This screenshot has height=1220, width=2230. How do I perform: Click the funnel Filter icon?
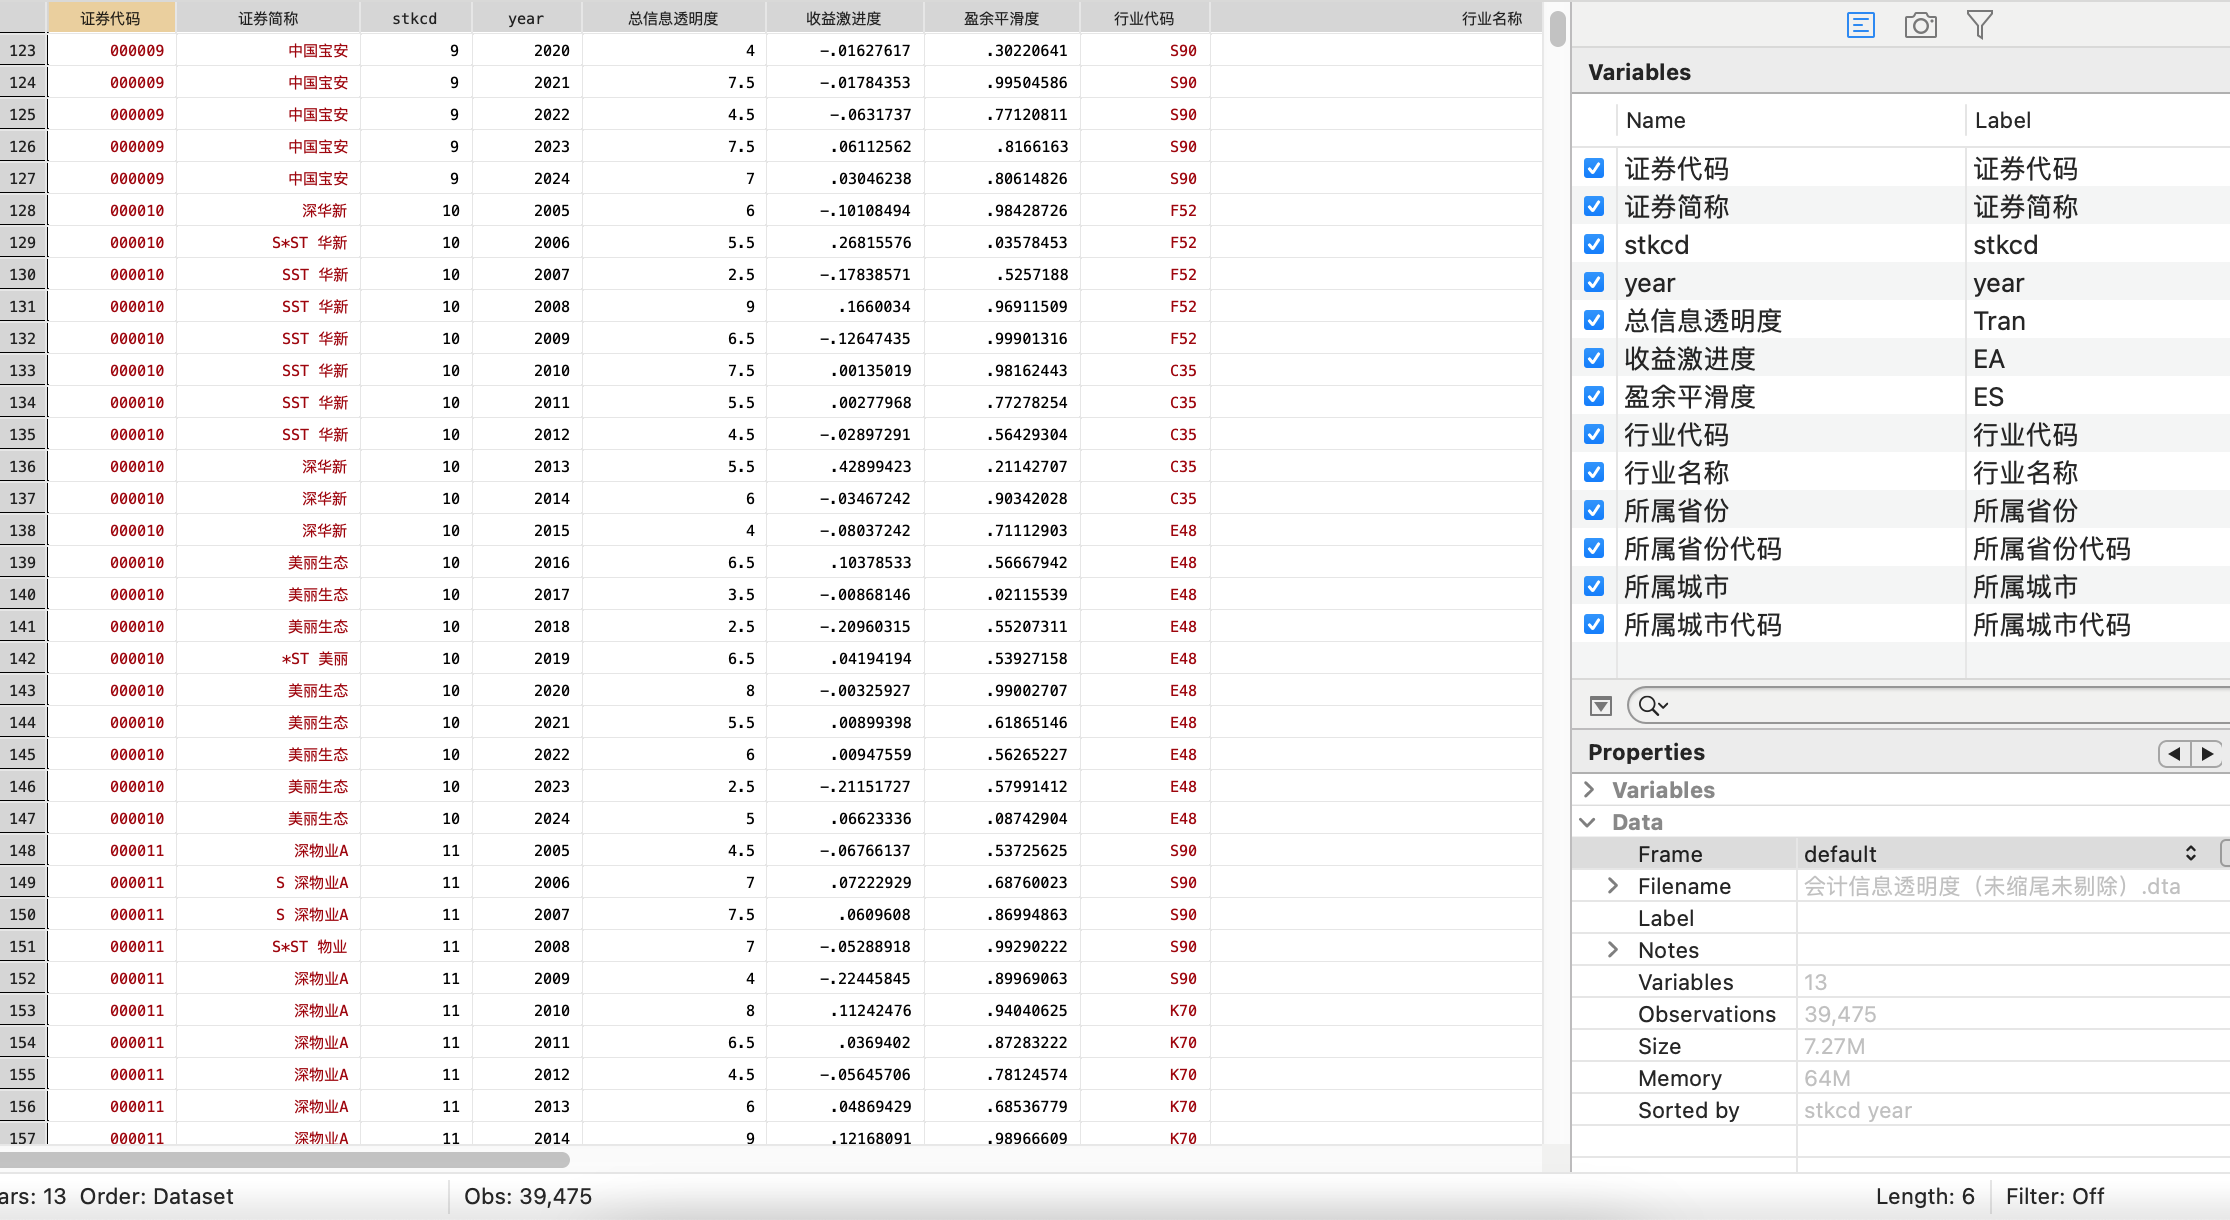point(1979,25)
